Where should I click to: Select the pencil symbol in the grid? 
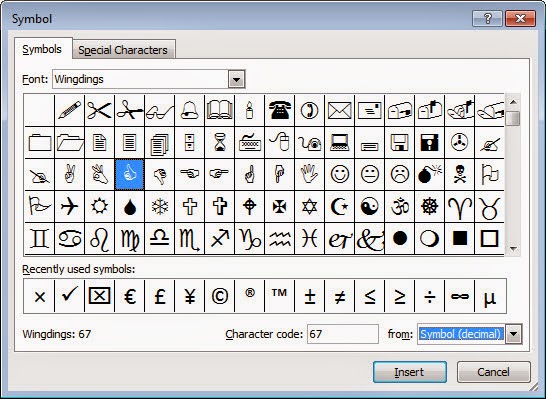(70, 110)
